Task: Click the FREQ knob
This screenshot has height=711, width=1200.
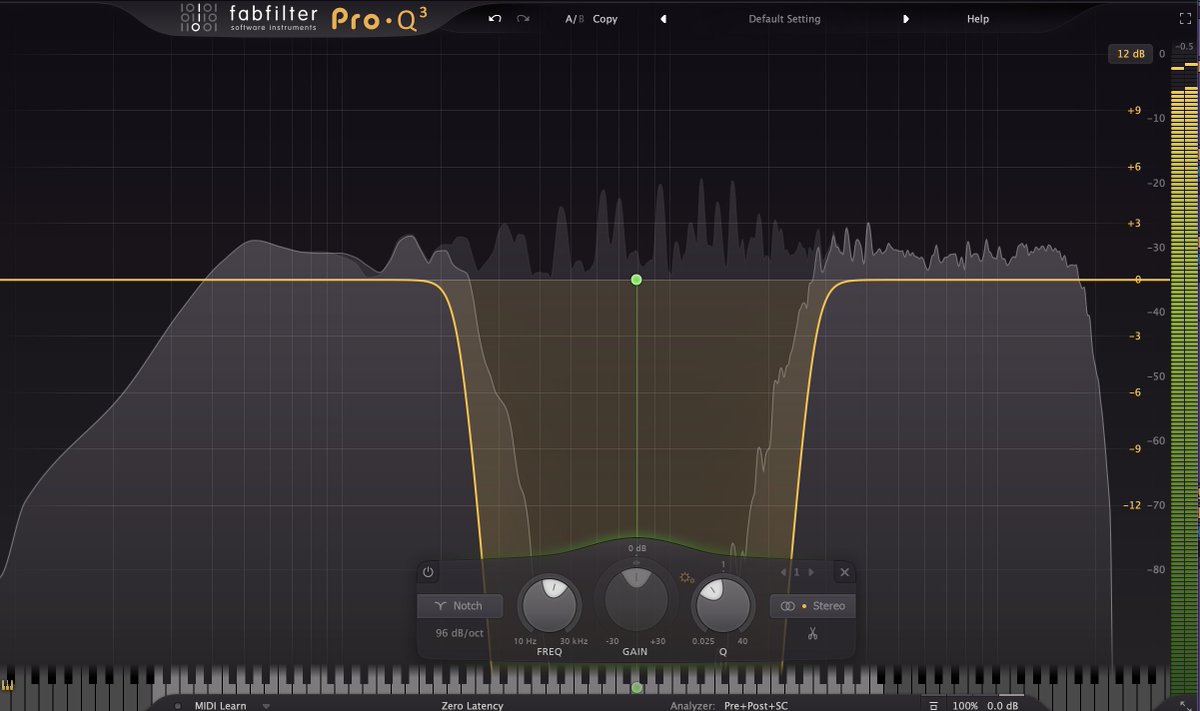Action: (550, 604)
